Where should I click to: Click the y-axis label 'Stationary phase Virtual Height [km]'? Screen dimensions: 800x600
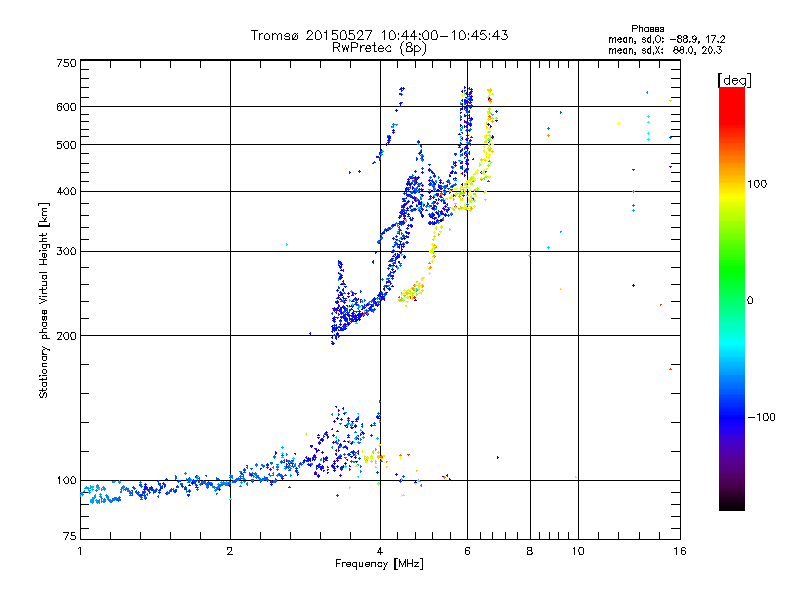[x=44, y=300]
